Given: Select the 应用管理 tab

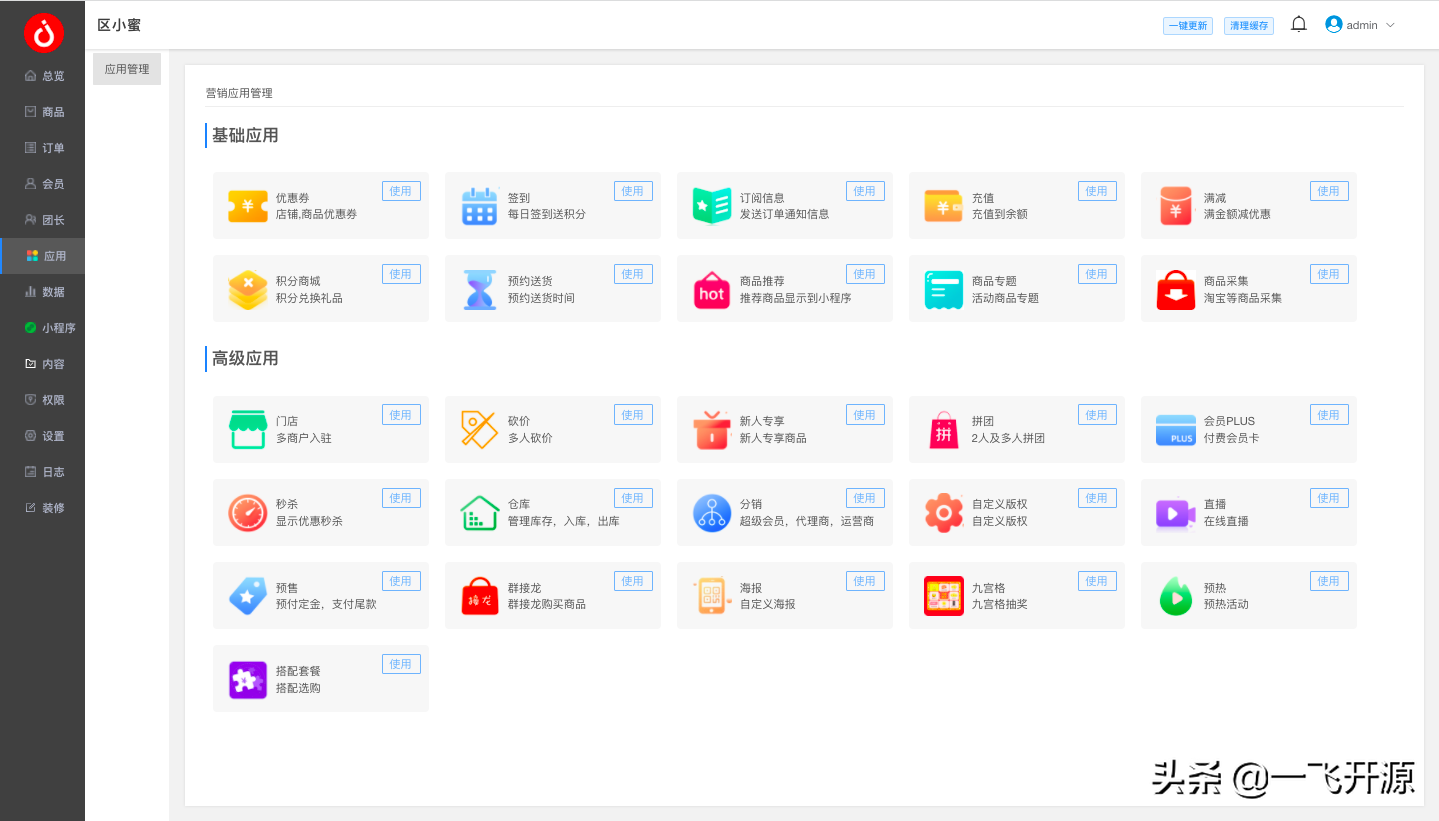Looking at the screenshot, I should tap(127, 69).
